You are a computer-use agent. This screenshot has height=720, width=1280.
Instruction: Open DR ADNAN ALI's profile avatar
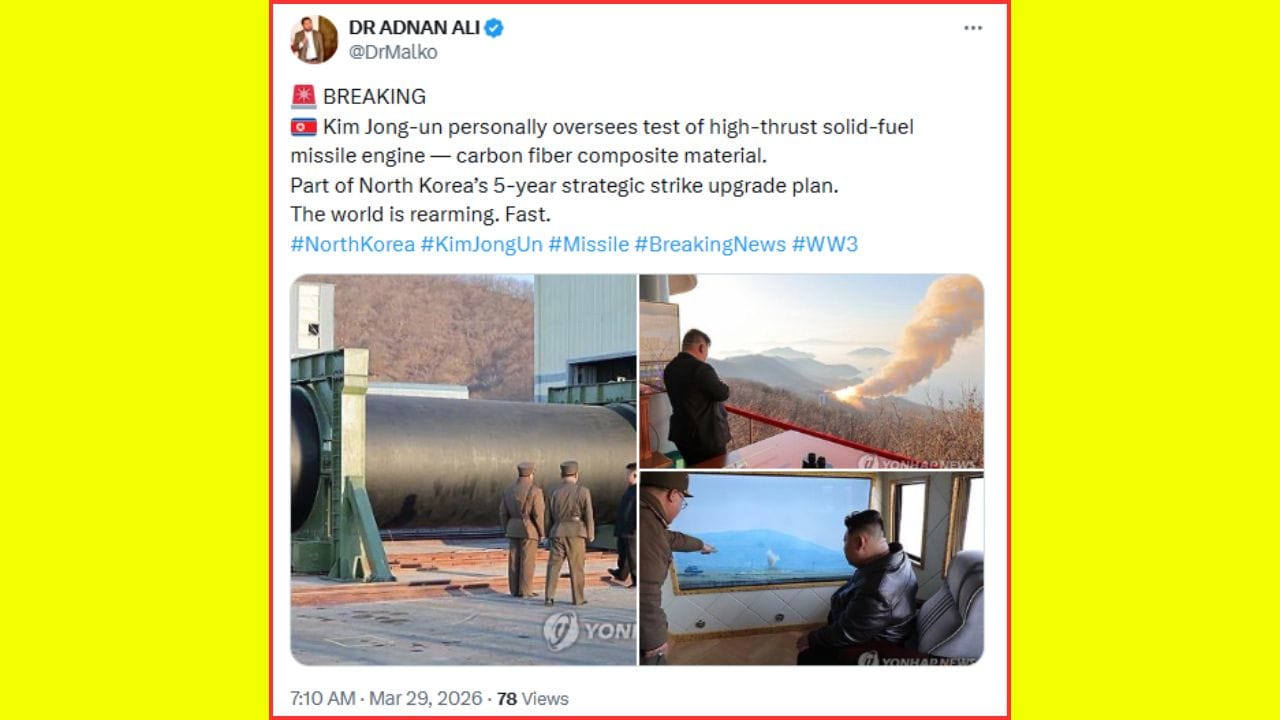(314, 40)
